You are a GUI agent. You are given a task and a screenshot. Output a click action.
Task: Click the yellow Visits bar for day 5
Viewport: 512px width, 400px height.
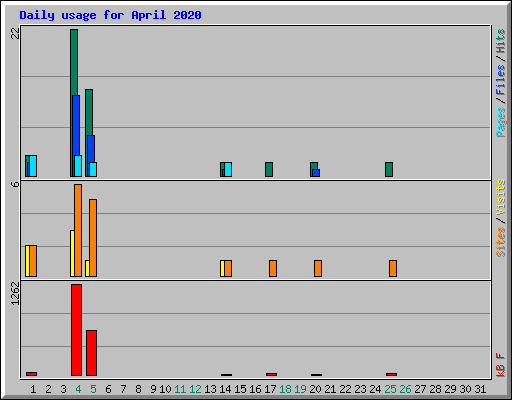click(87, 268)
